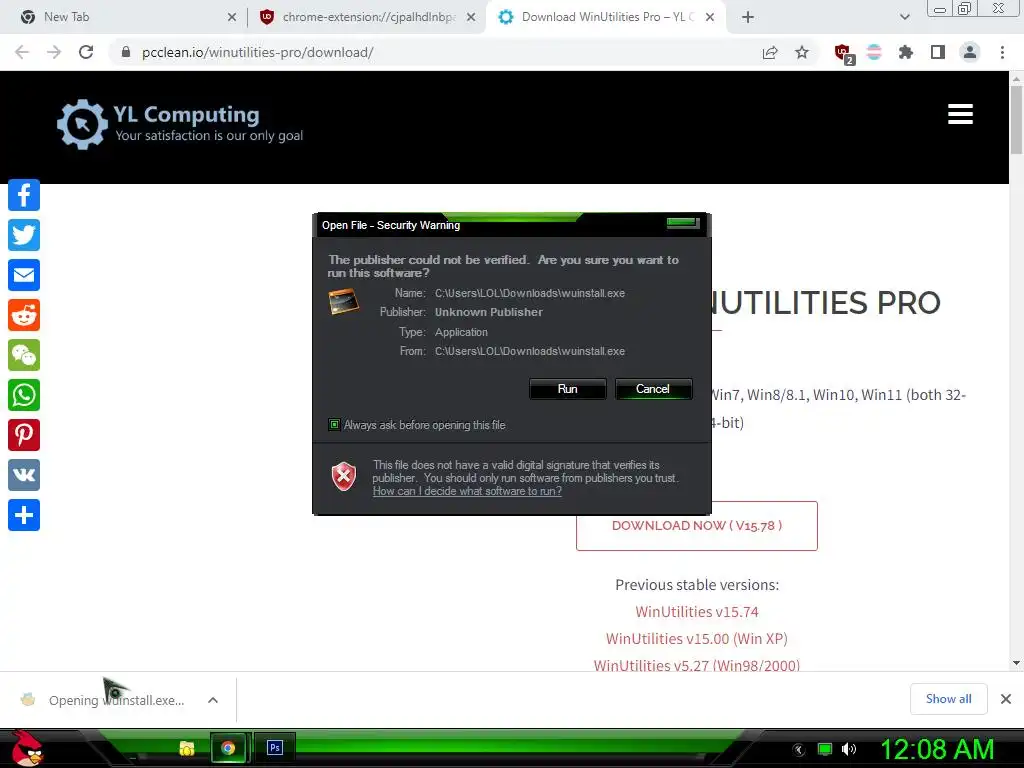The image size is (1024, 768).
Task: Open the Chrome profile avatar
Action: (970, 52)
